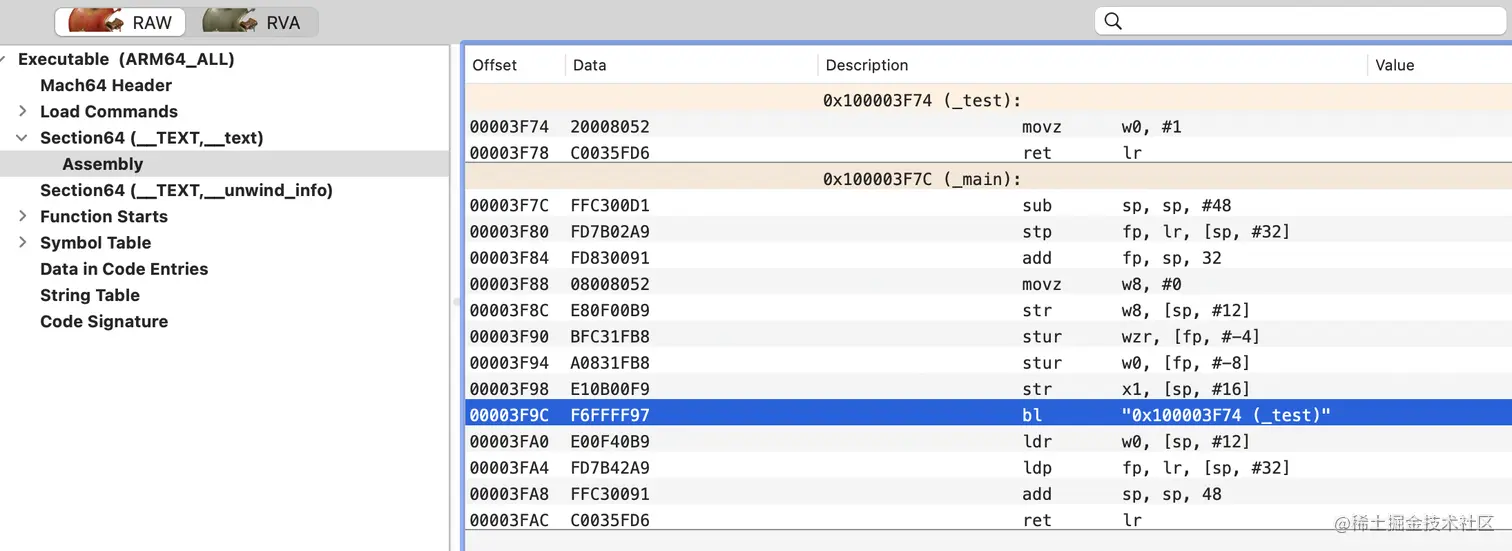Screen dimensions: 1512x551
Task: Open Code Signature entry
Action: tap(104, 321)
